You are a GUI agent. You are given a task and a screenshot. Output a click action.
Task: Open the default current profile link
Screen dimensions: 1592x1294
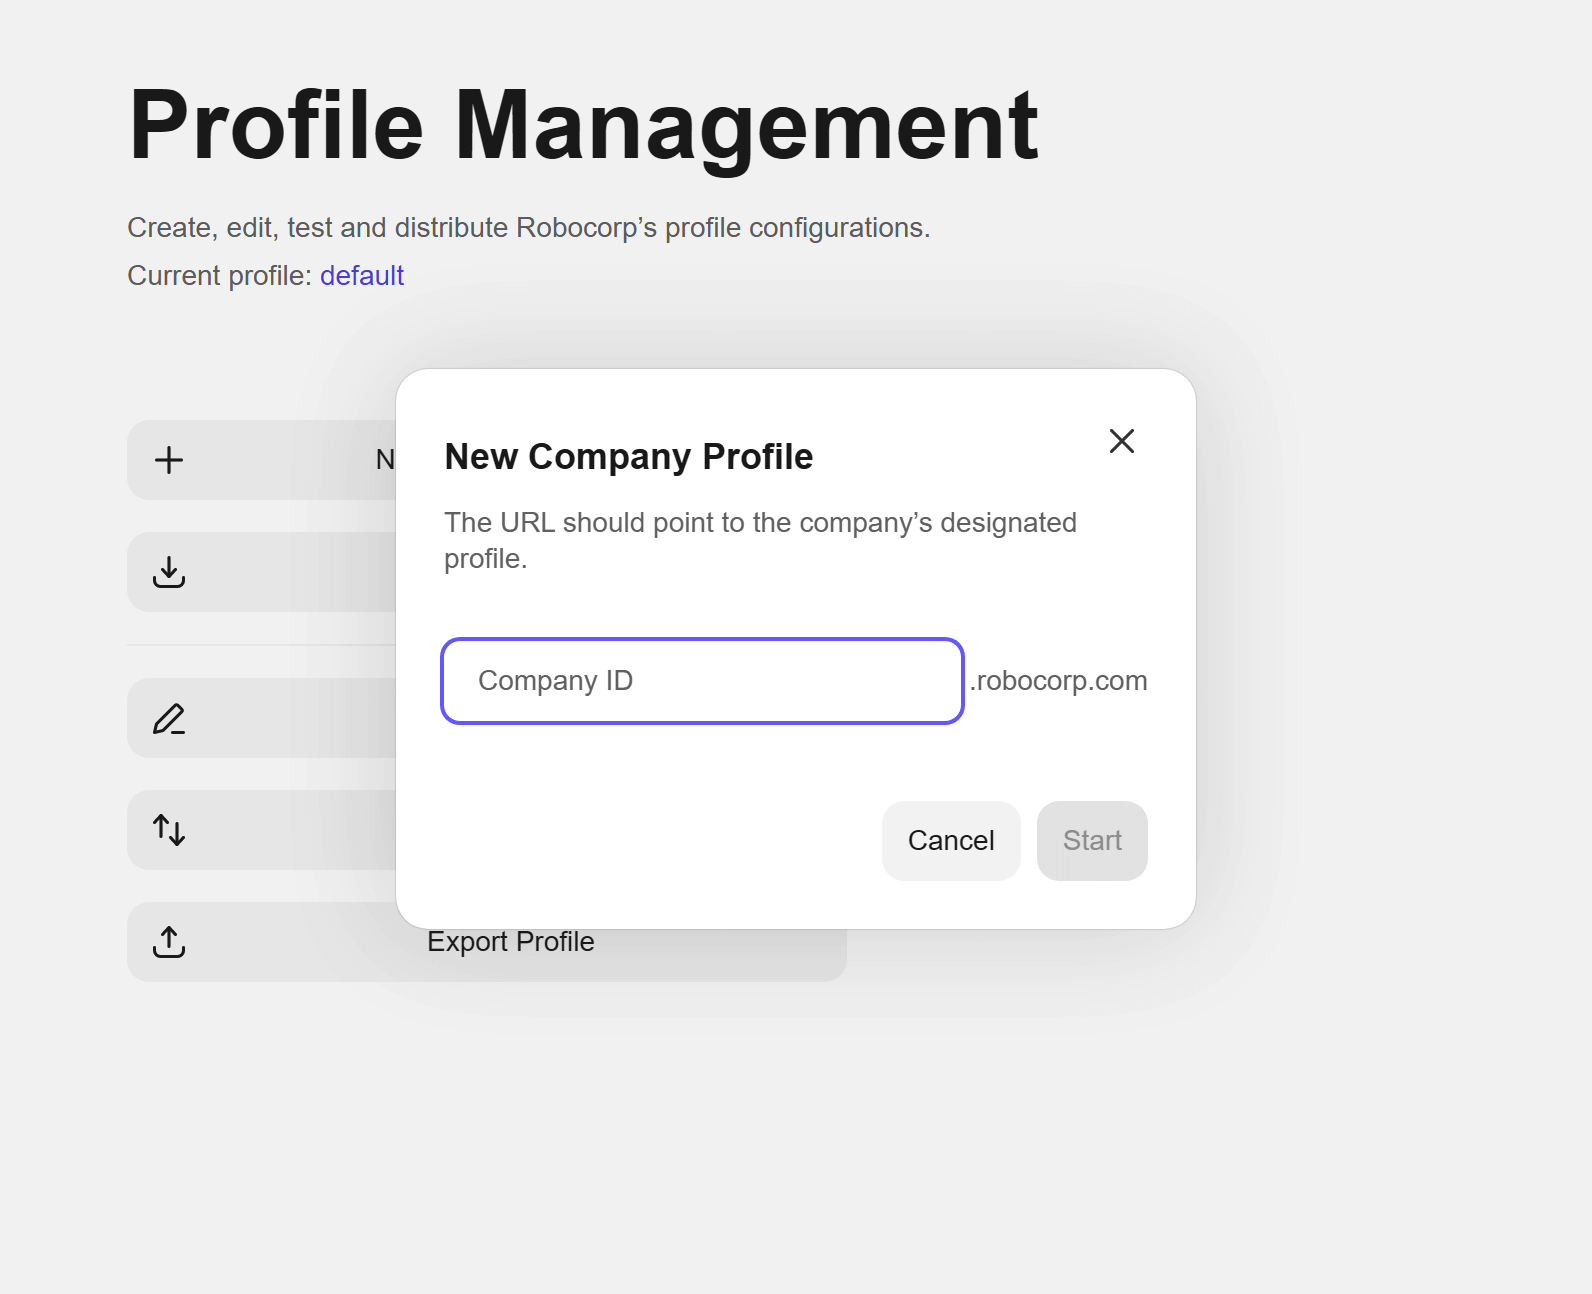pyautogui.click(x=362, y=276)
